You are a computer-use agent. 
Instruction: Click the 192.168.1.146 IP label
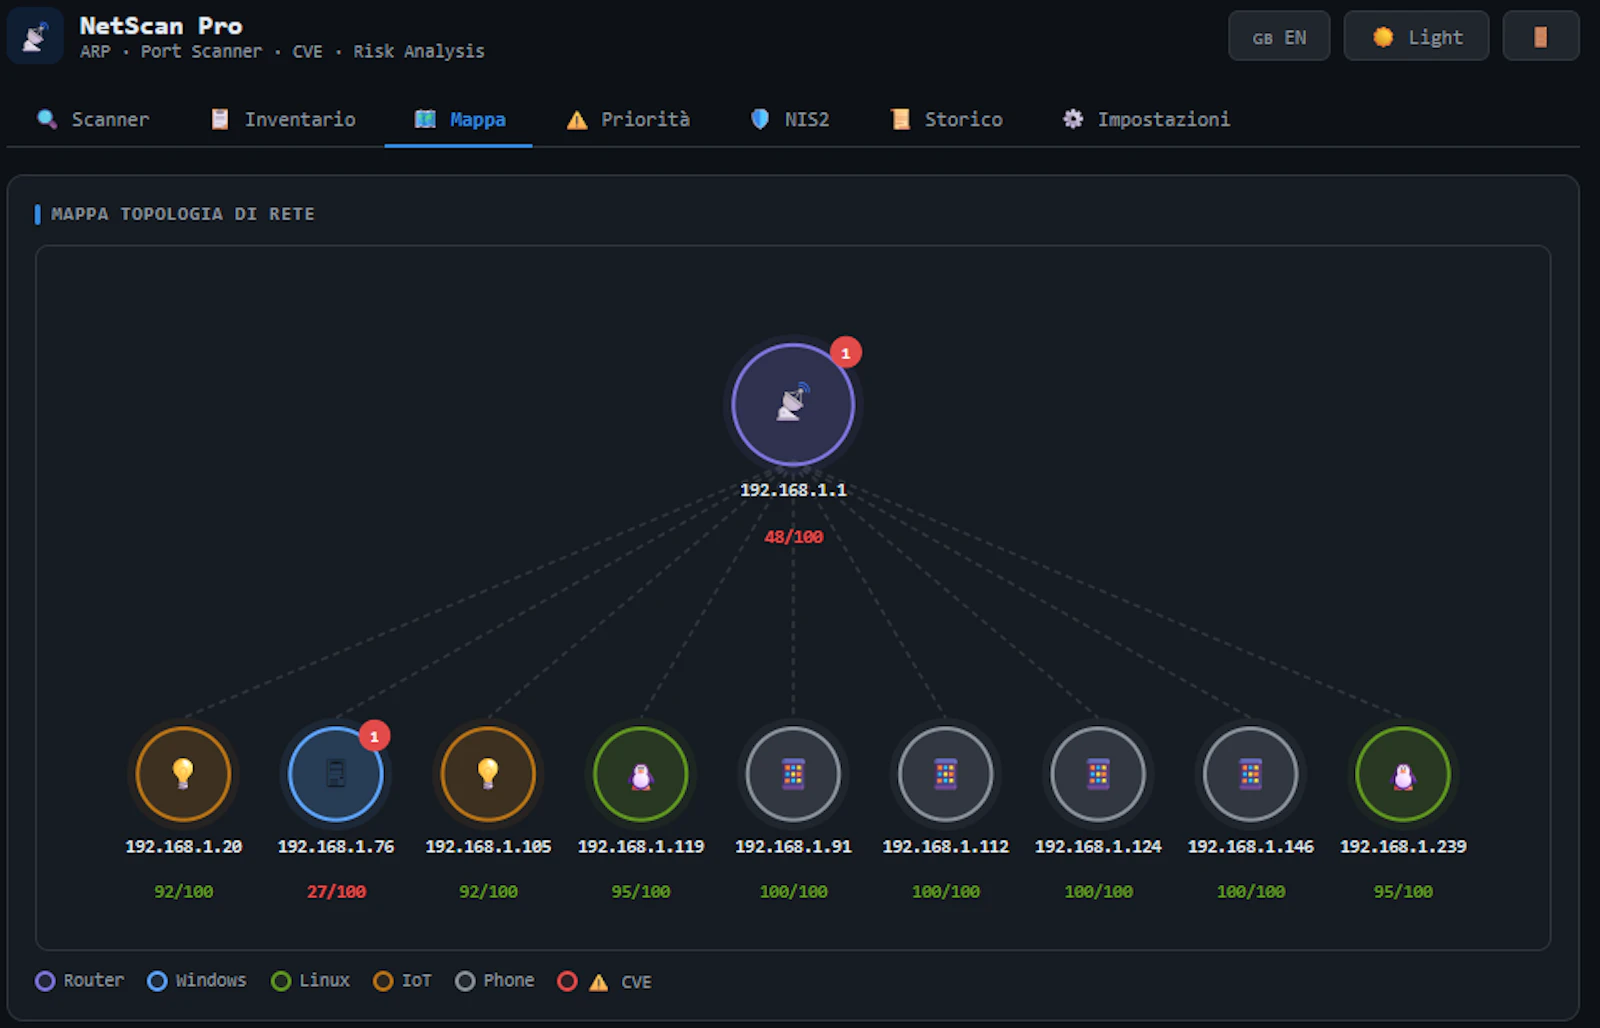1251,846
